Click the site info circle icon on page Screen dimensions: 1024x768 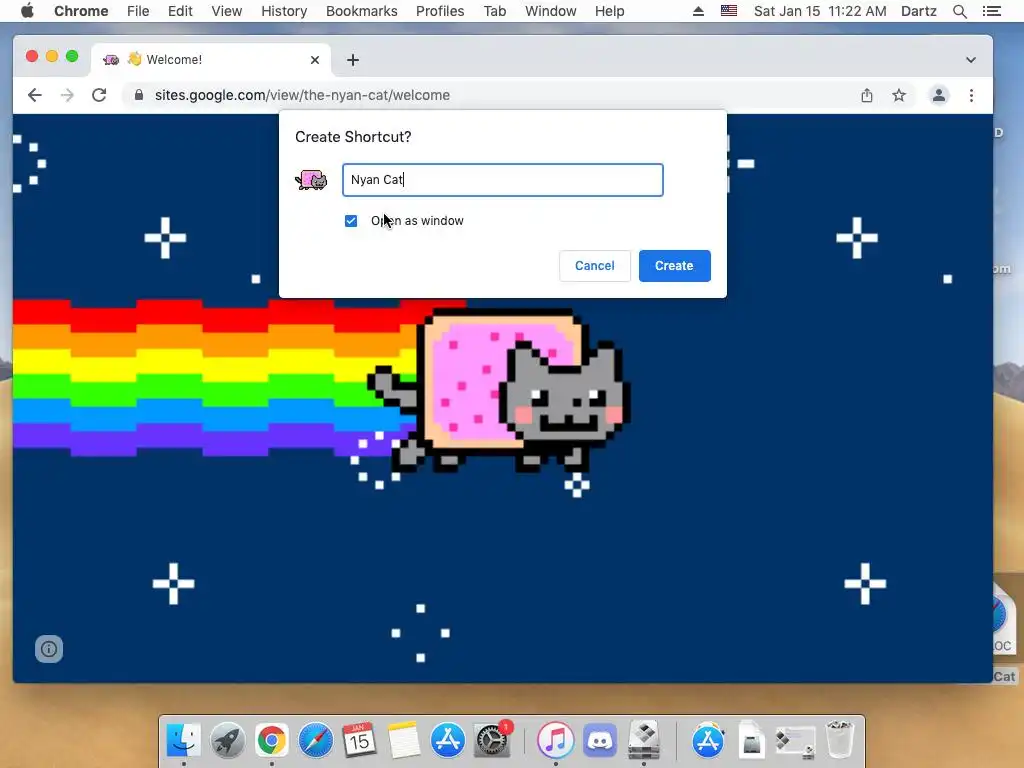point(49,648)
